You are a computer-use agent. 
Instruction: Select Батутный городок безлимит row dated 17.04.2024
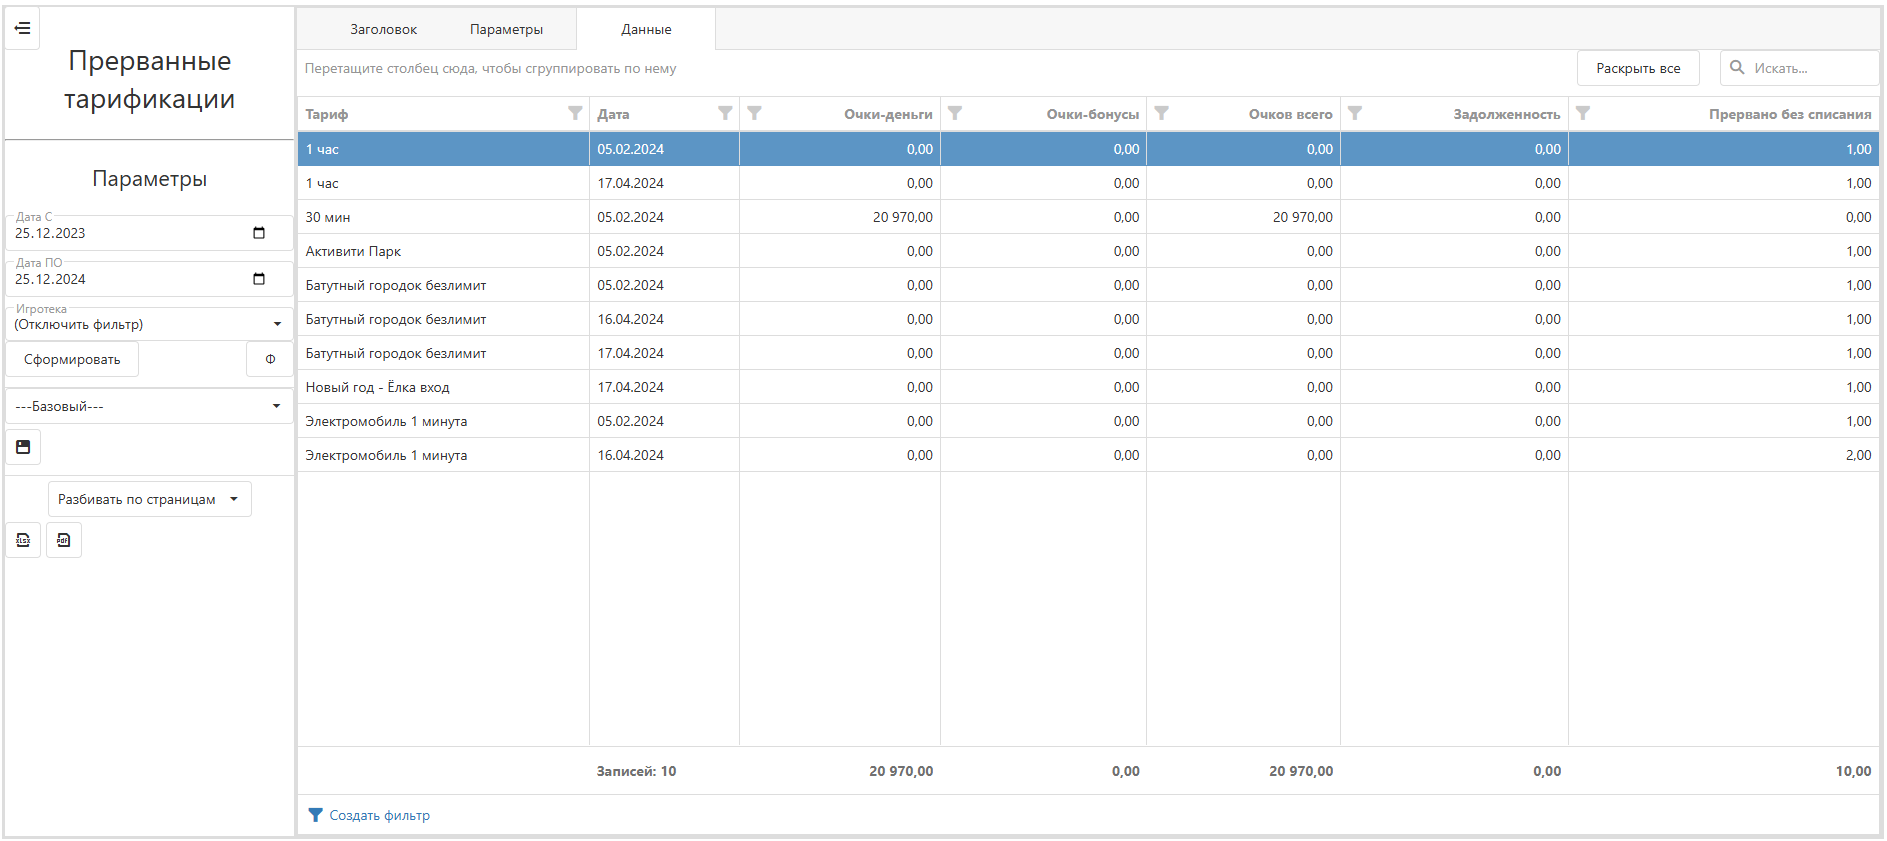1088,353
